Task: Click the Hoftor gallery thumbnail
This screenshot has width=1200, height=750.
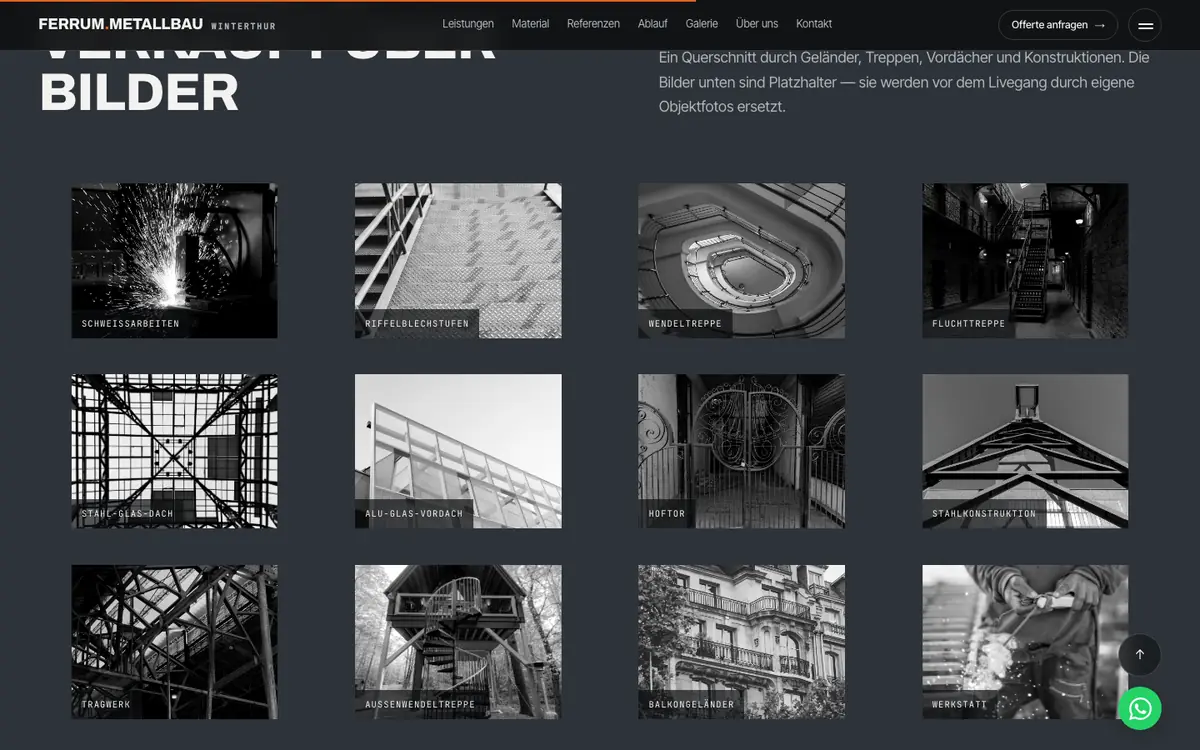Action: (x=742, y=451)
